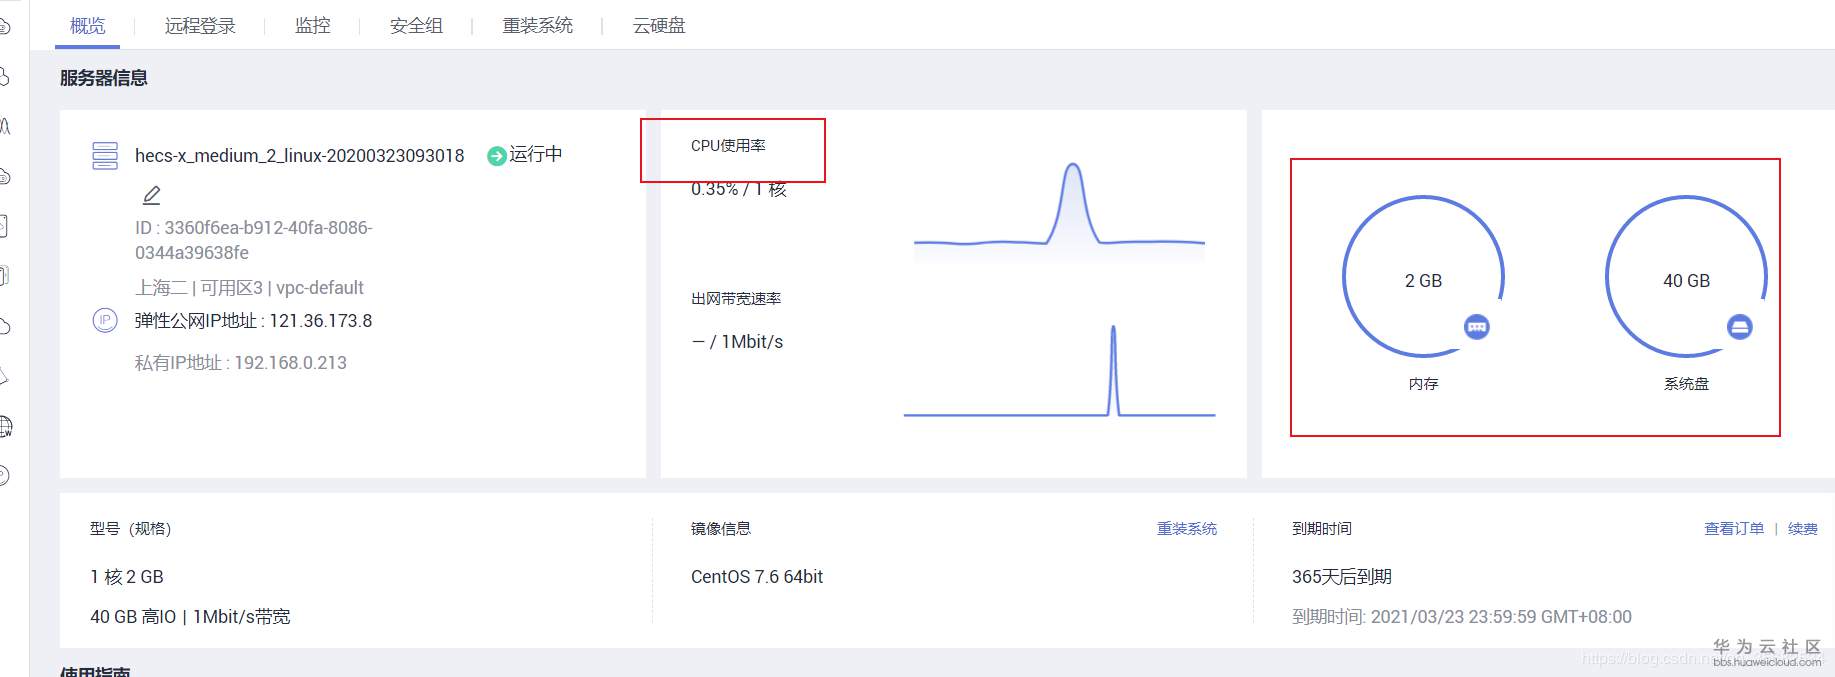Click the 运行中 status text
Screen dimensions: 1835x677
536,154
